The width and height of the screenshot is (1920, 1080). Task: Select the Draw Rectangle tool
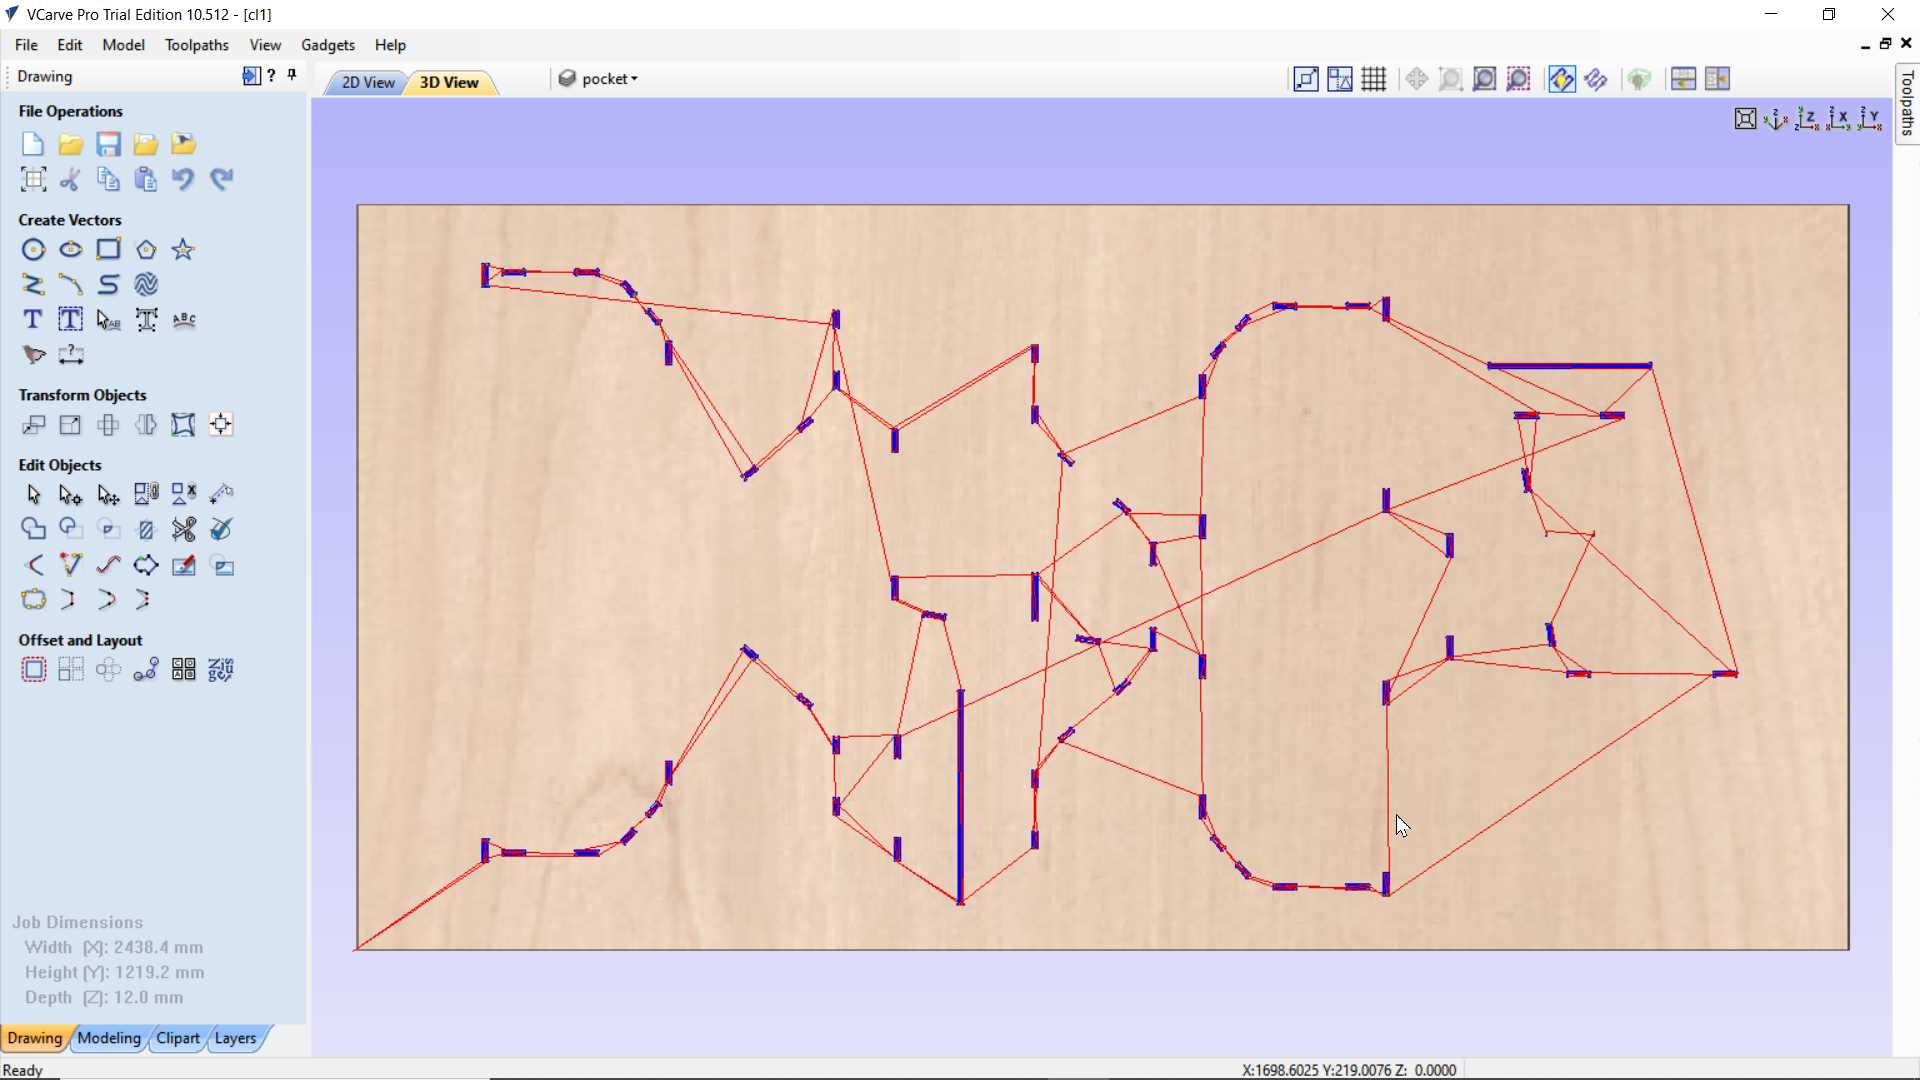pos(108,250)
